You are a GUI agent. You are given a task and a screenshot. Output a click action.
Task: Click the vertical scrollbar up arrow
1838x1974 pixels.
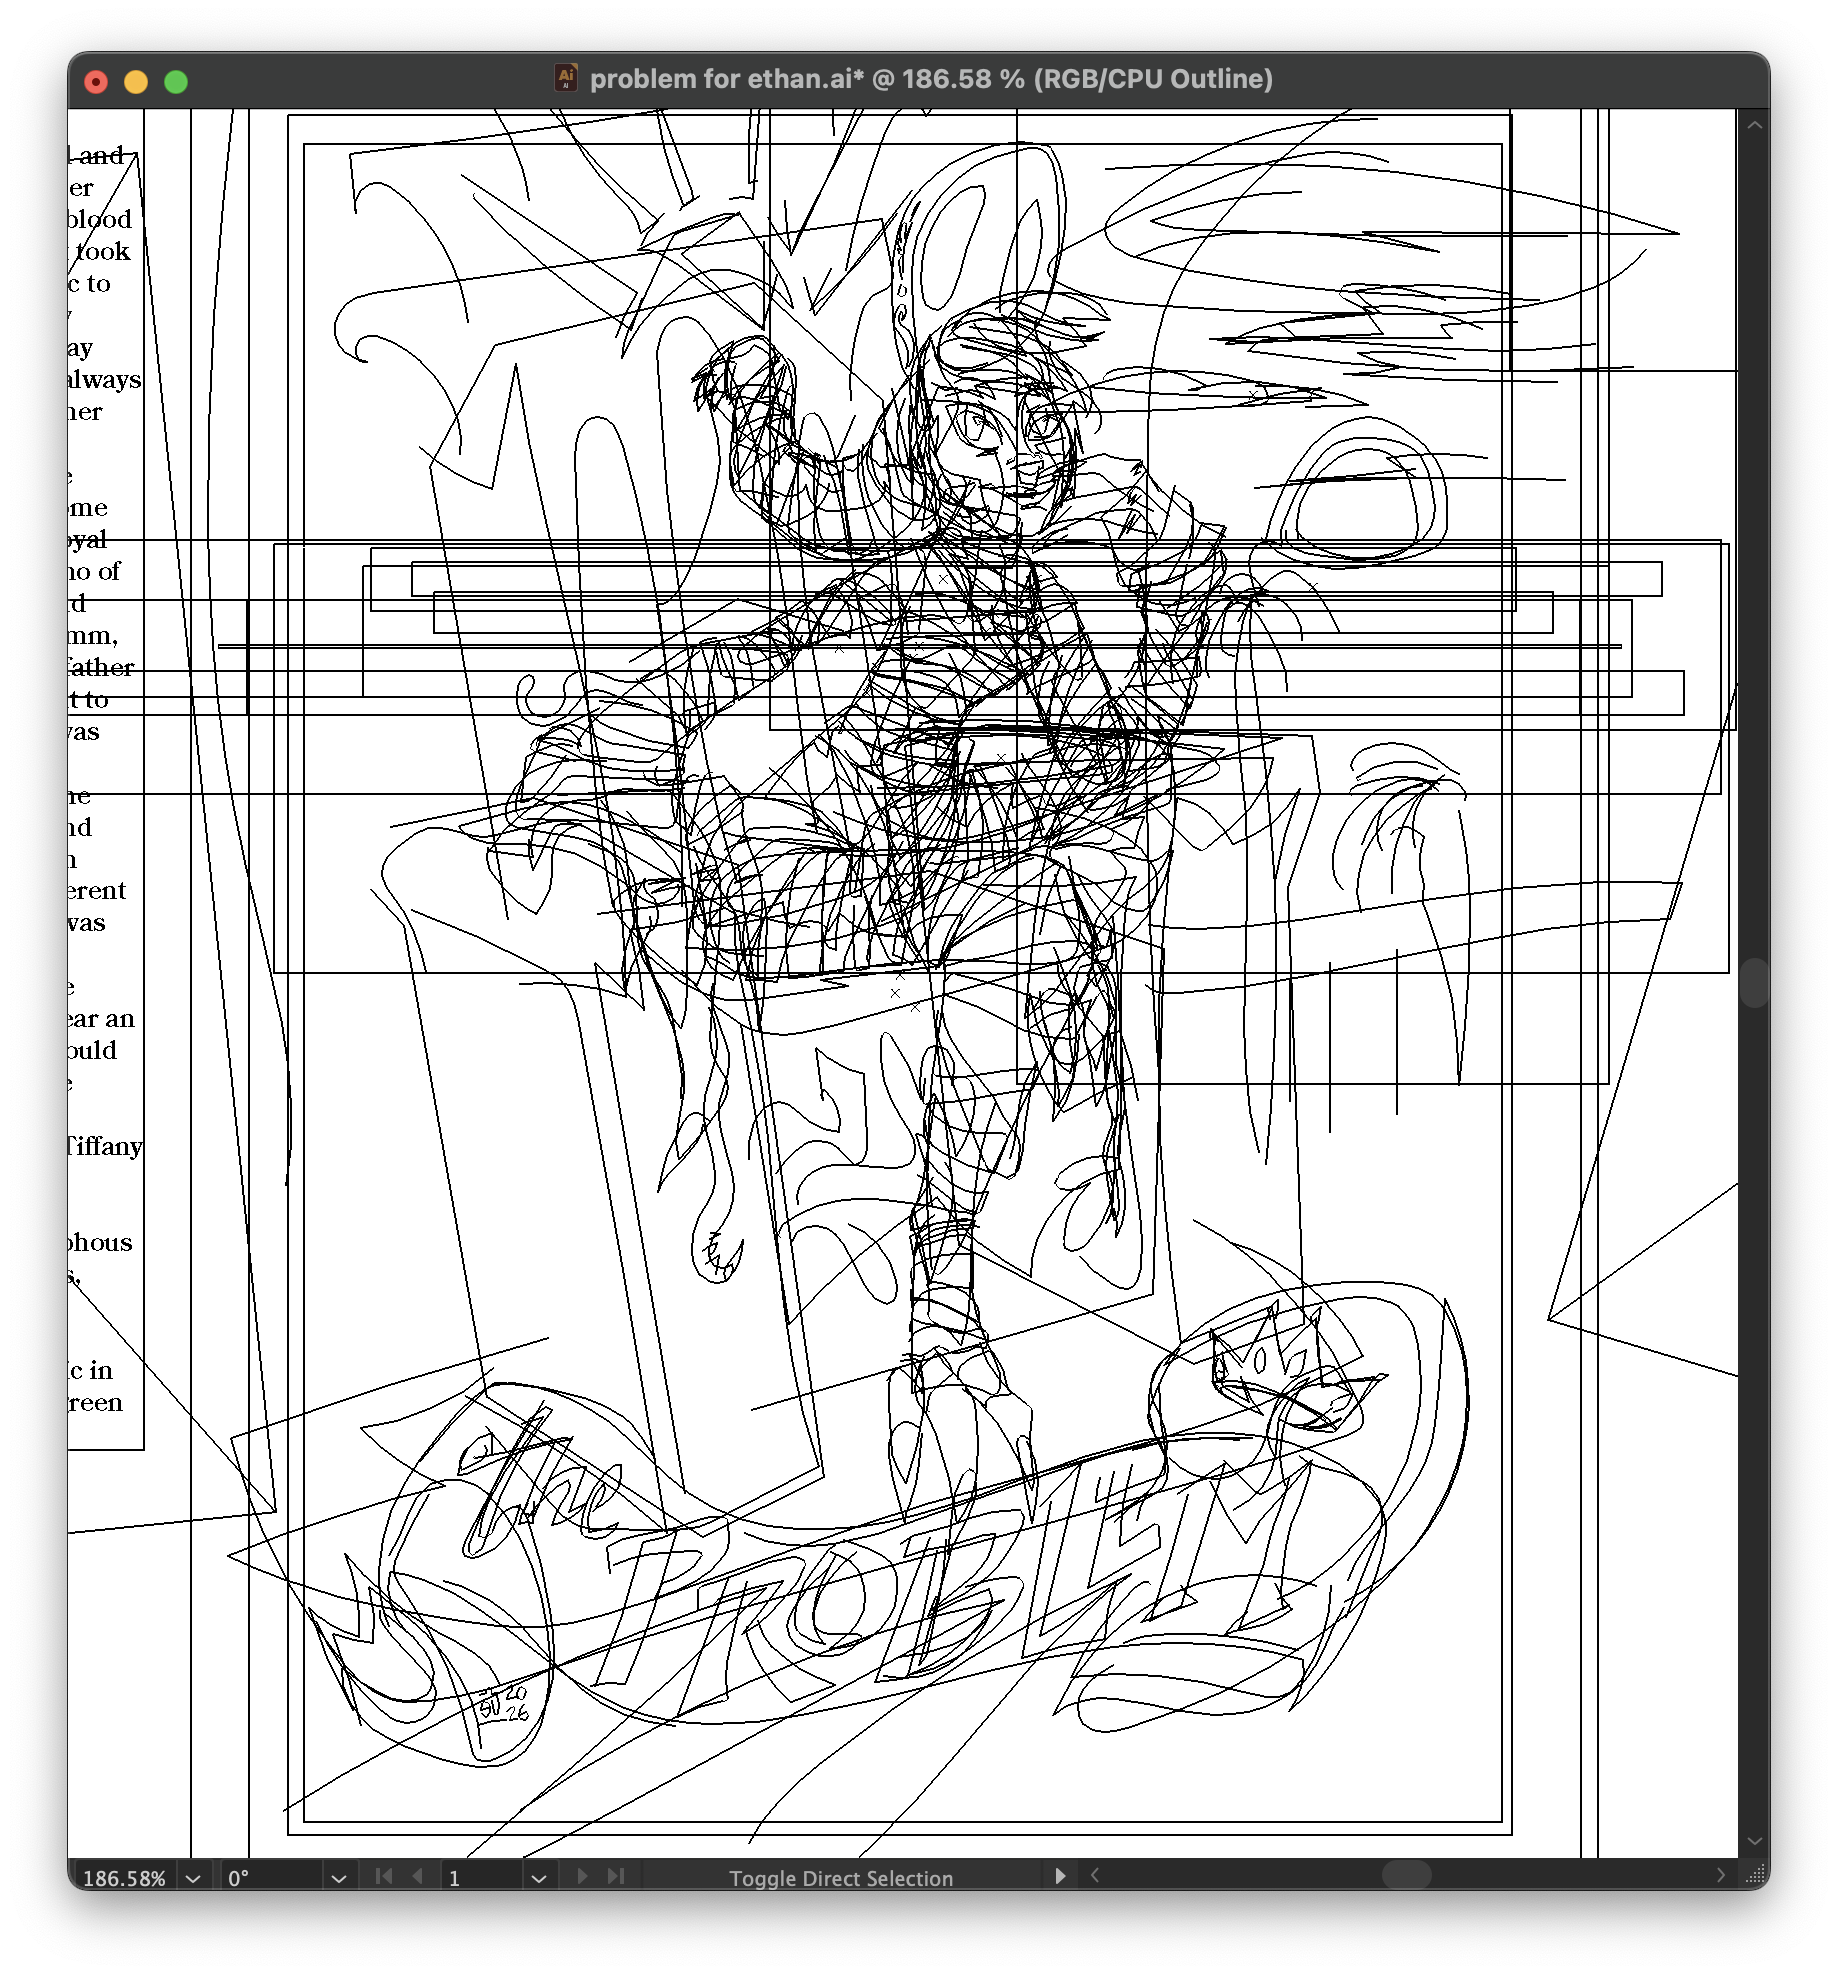pos(1754,126)
